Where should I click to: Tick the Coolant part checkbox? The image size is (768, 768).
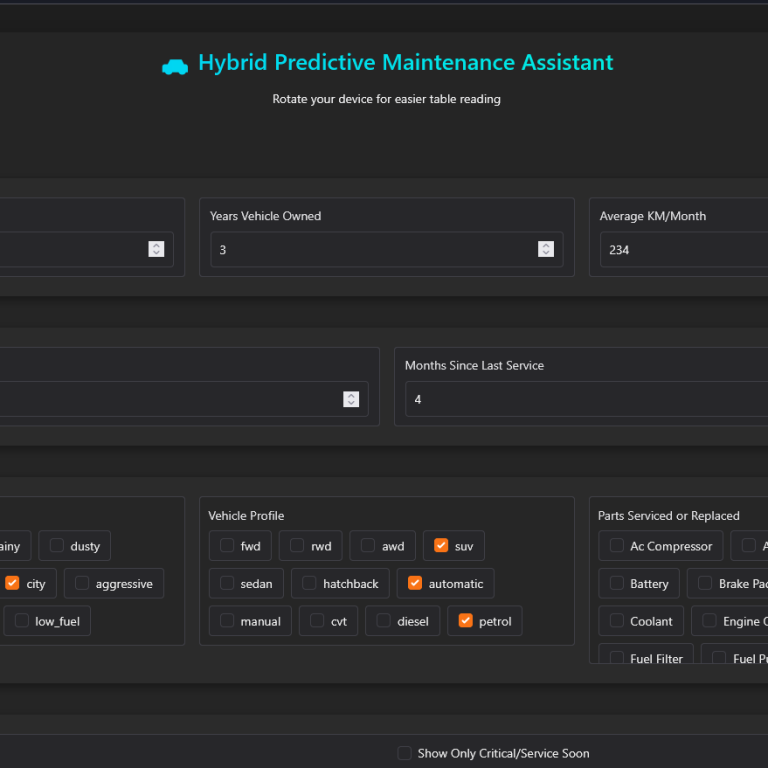pos(617,621)
